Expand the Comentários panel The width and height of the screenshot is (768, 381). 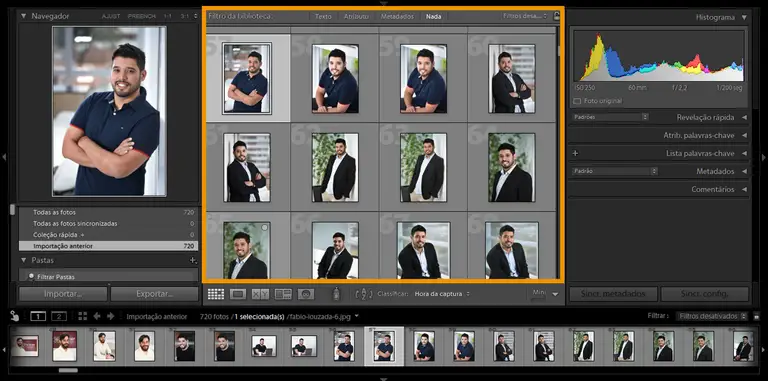point(744,189)
